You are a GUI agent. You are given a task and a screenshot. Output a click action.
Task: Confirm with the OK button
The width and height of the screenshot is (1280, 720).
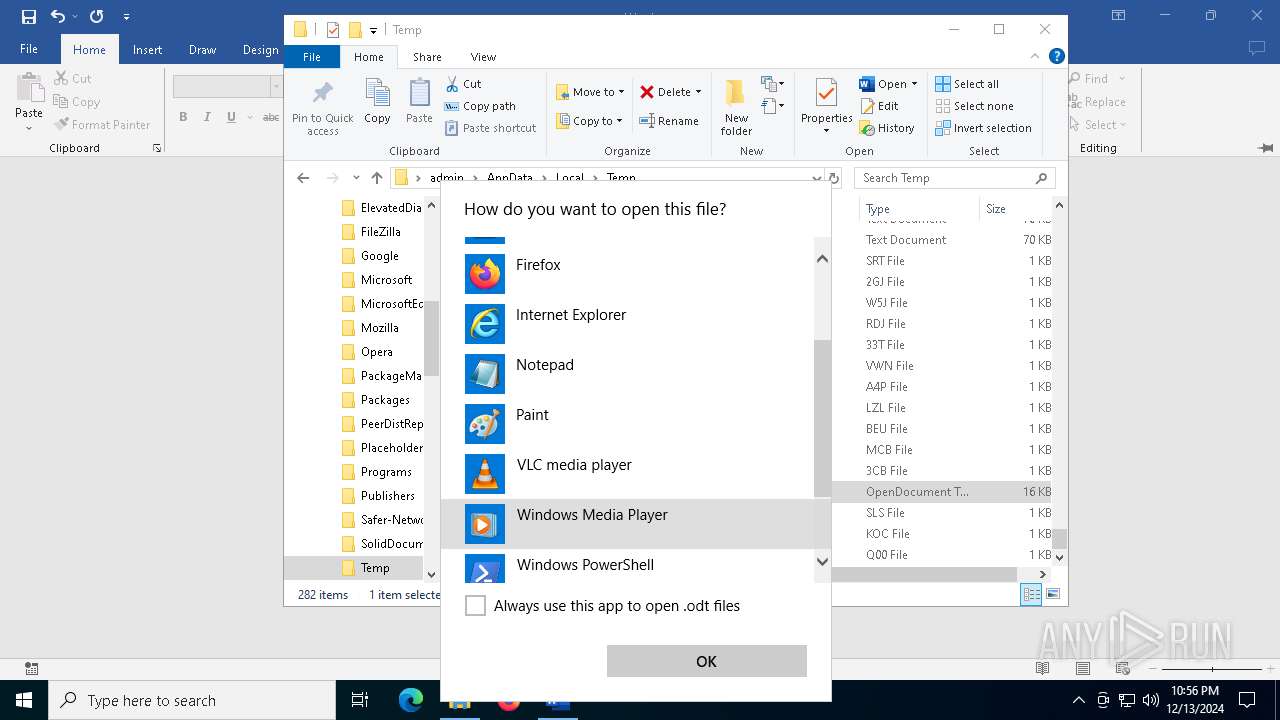click(706, 661)
